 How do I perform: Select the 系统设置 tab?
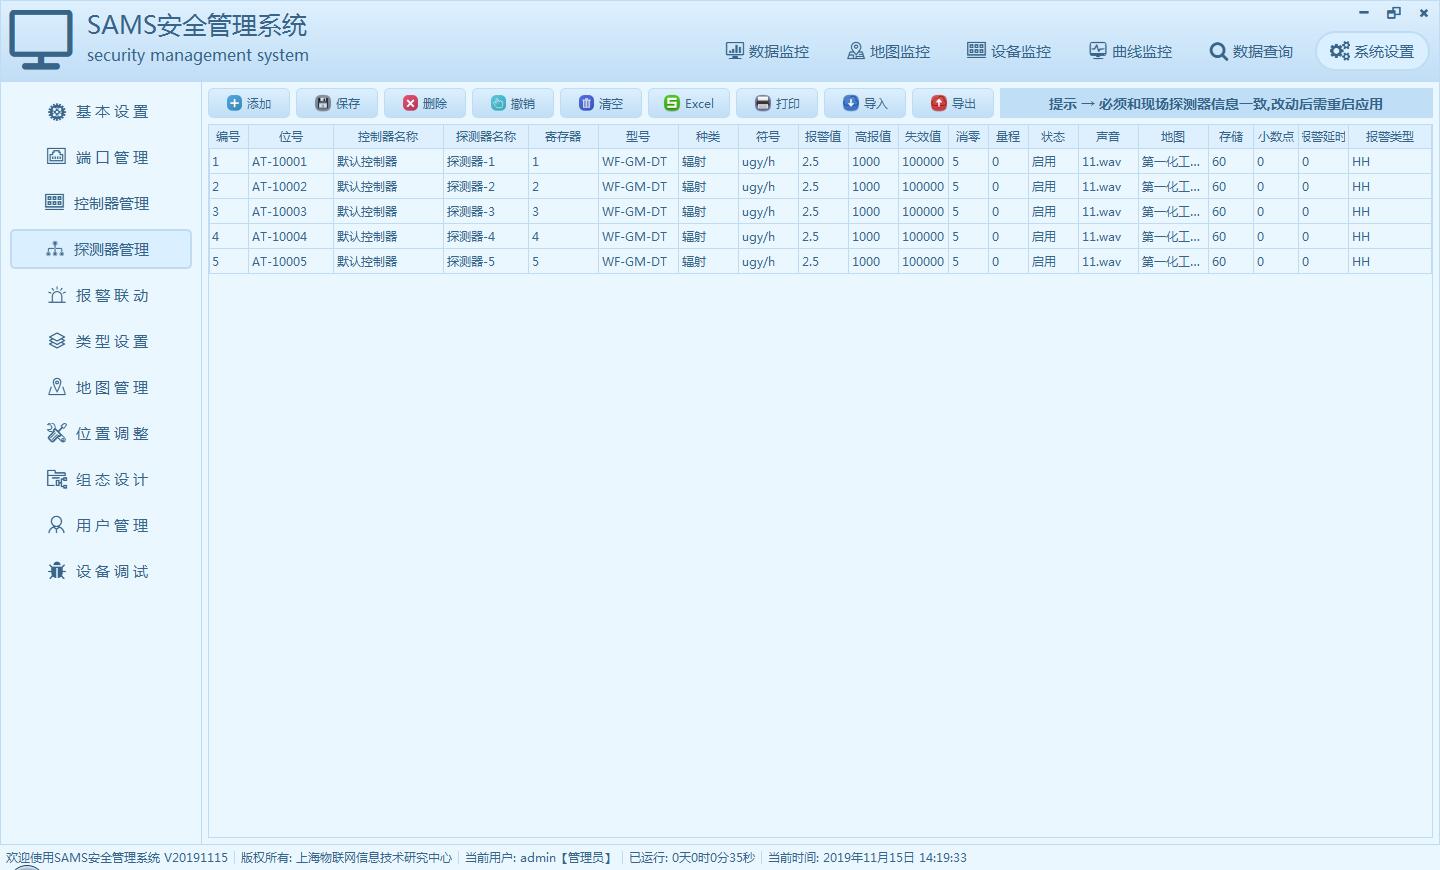pyautogui.click(x=1372, y=51)
